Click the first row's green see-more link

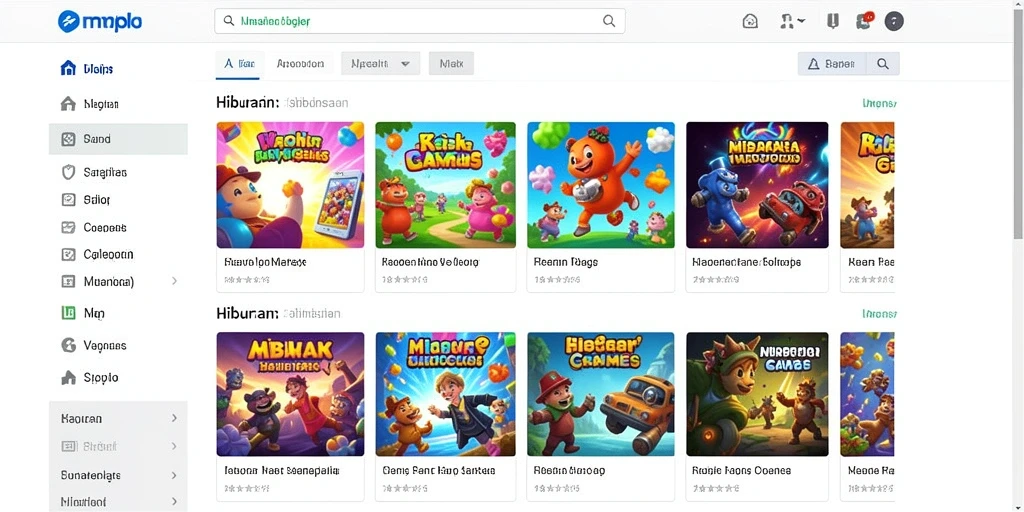point(879,103)
